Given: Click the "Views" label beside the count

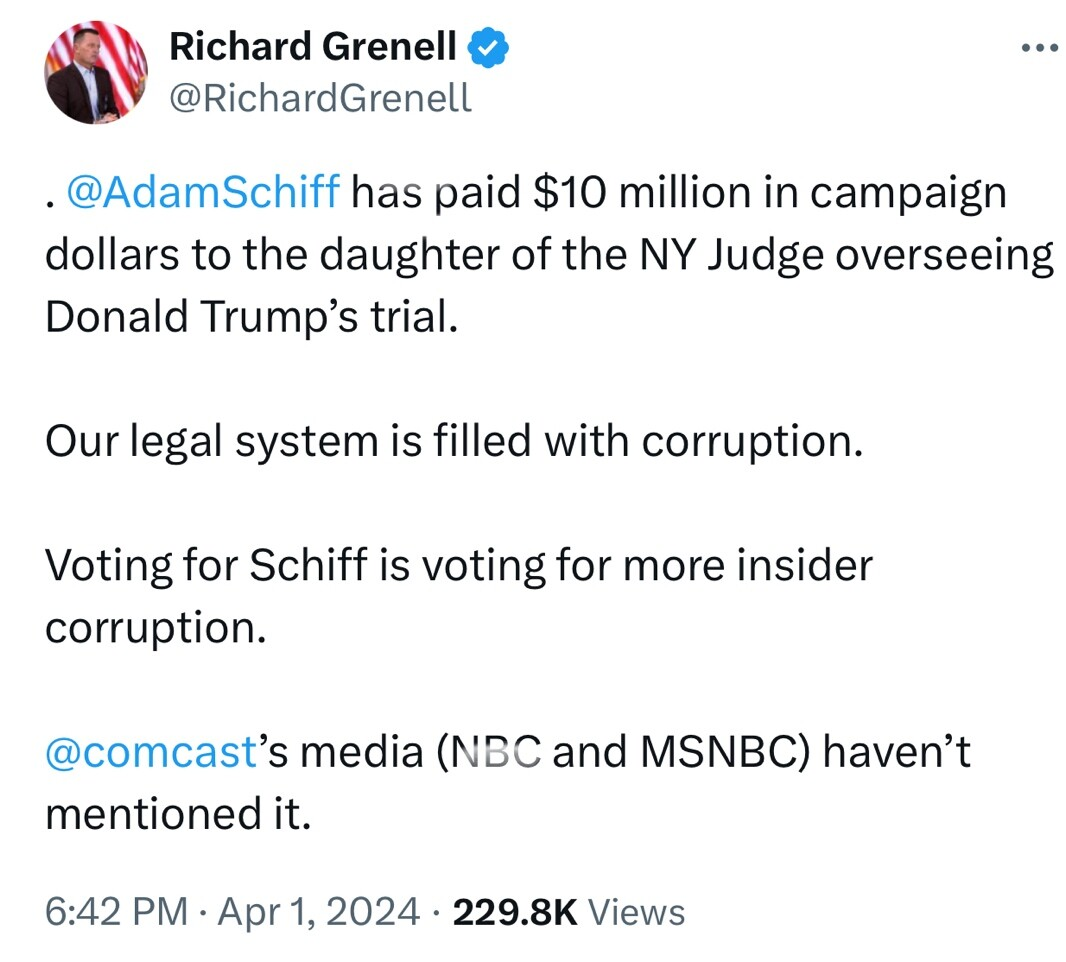Looking at the screenshot, I should [636, 912].
